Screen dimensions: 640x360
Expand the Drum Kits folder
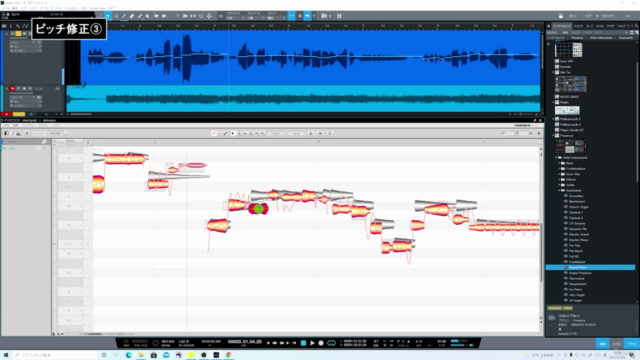(560, 174)
